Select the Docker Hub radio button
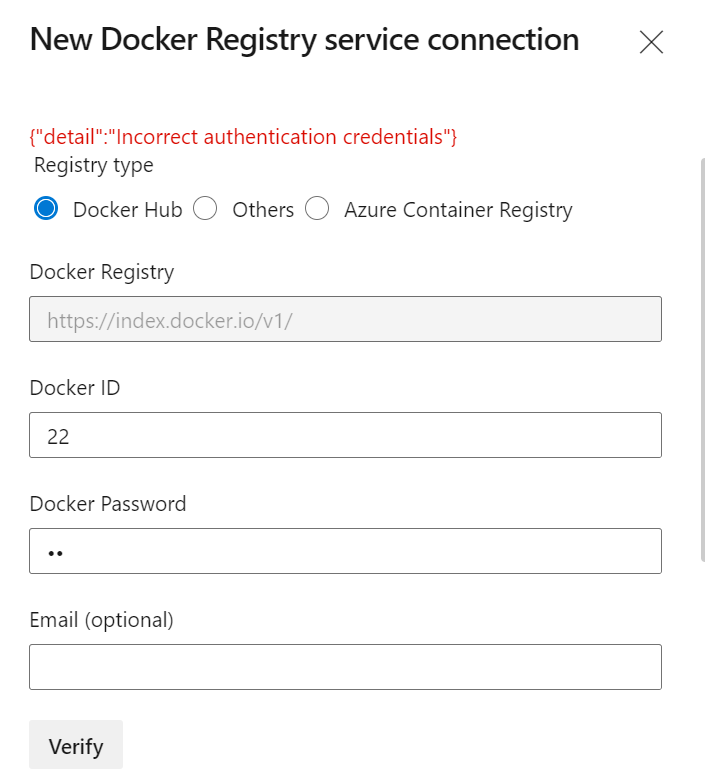Viewport: 705px width, 783px height. (x=46, y=208)
